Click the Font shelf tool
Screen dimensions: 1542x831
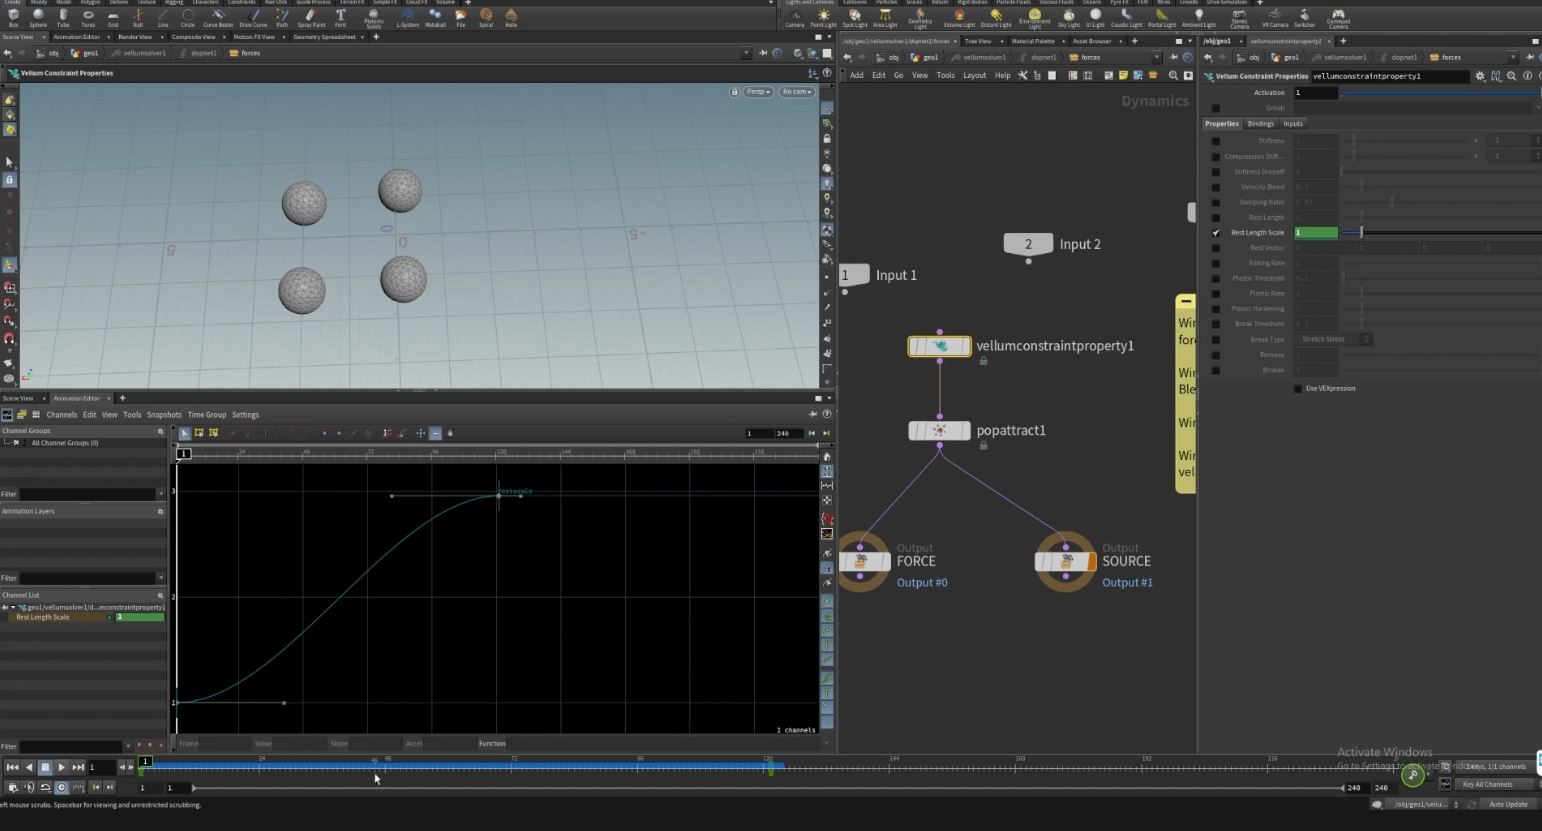point(340,17)
